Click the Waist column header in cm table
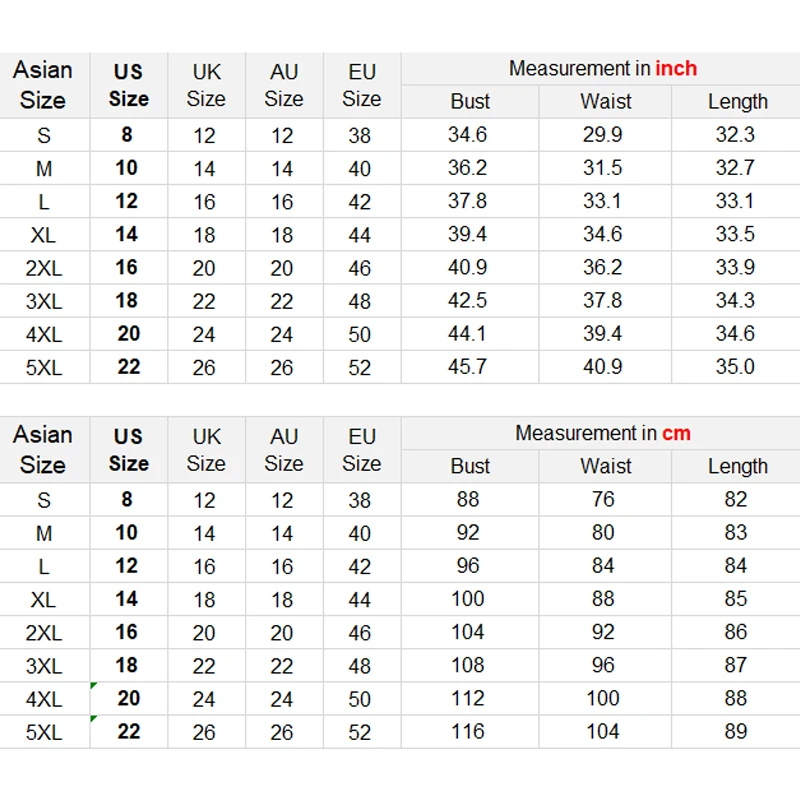Image resolution: width=800 pixels, height=800 pixels. [x=606, y=467]
